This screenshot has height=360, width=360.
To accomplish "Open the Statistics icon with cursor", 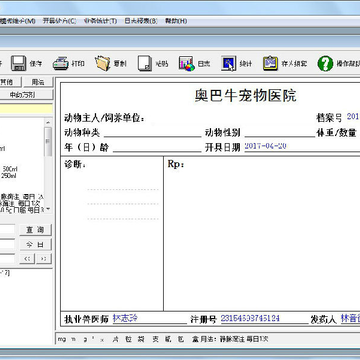I will coord(229,63).
